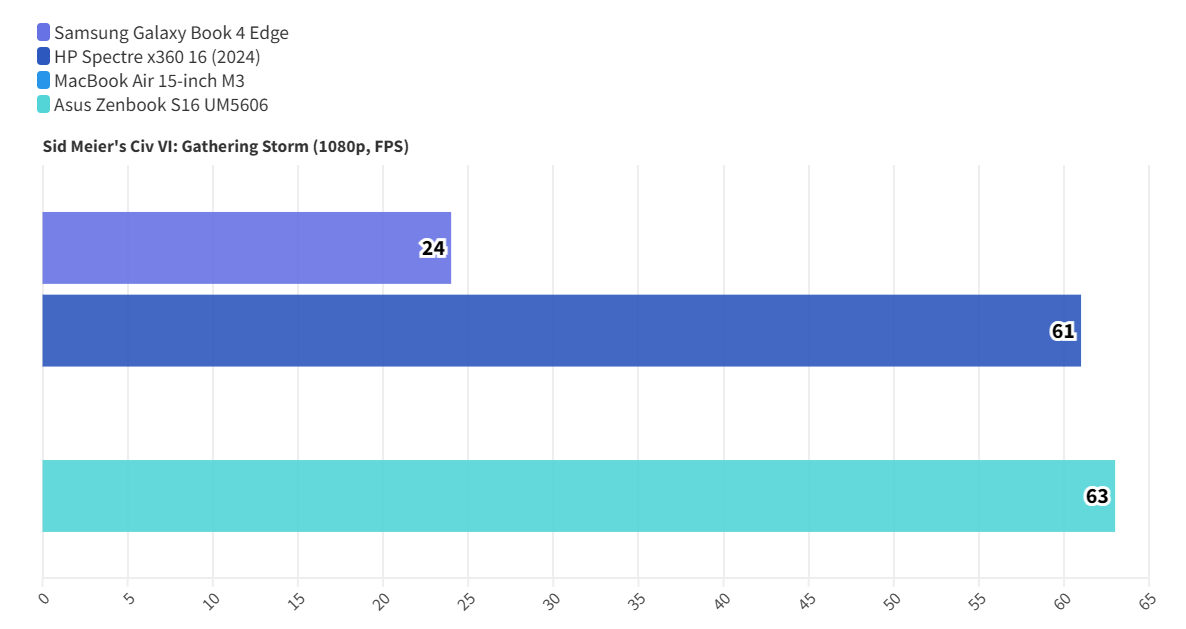Select the Samsung Galaxy Book bar in the chart

coord(230,248)
